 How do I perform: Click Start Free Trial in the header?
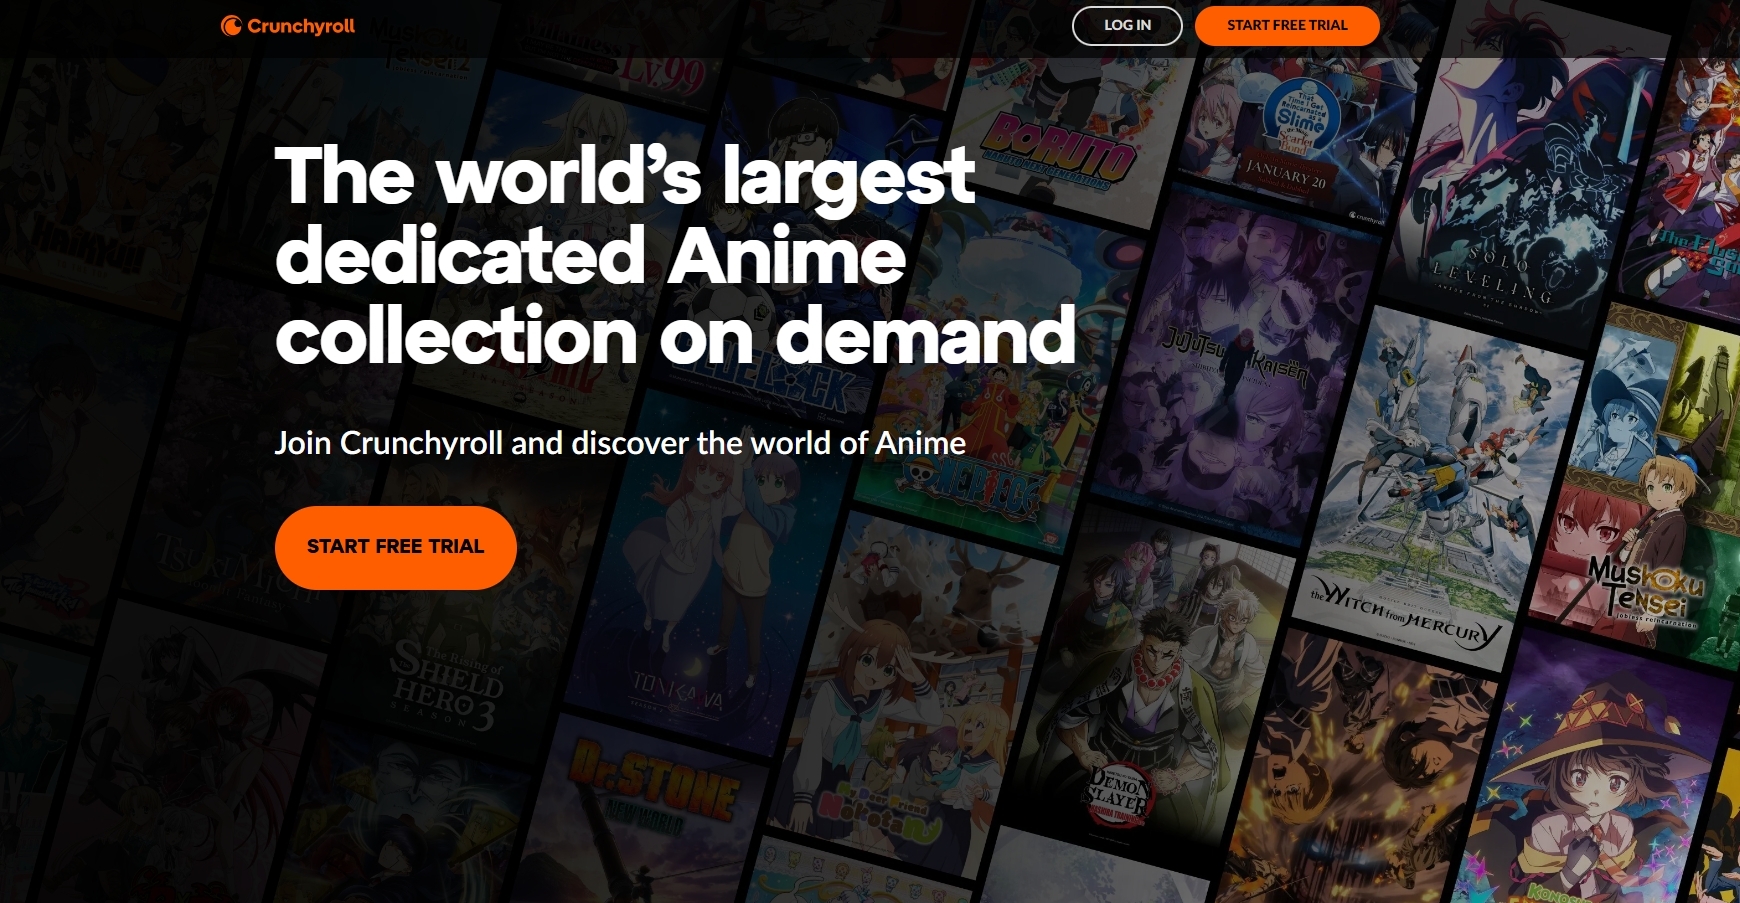1287,26
